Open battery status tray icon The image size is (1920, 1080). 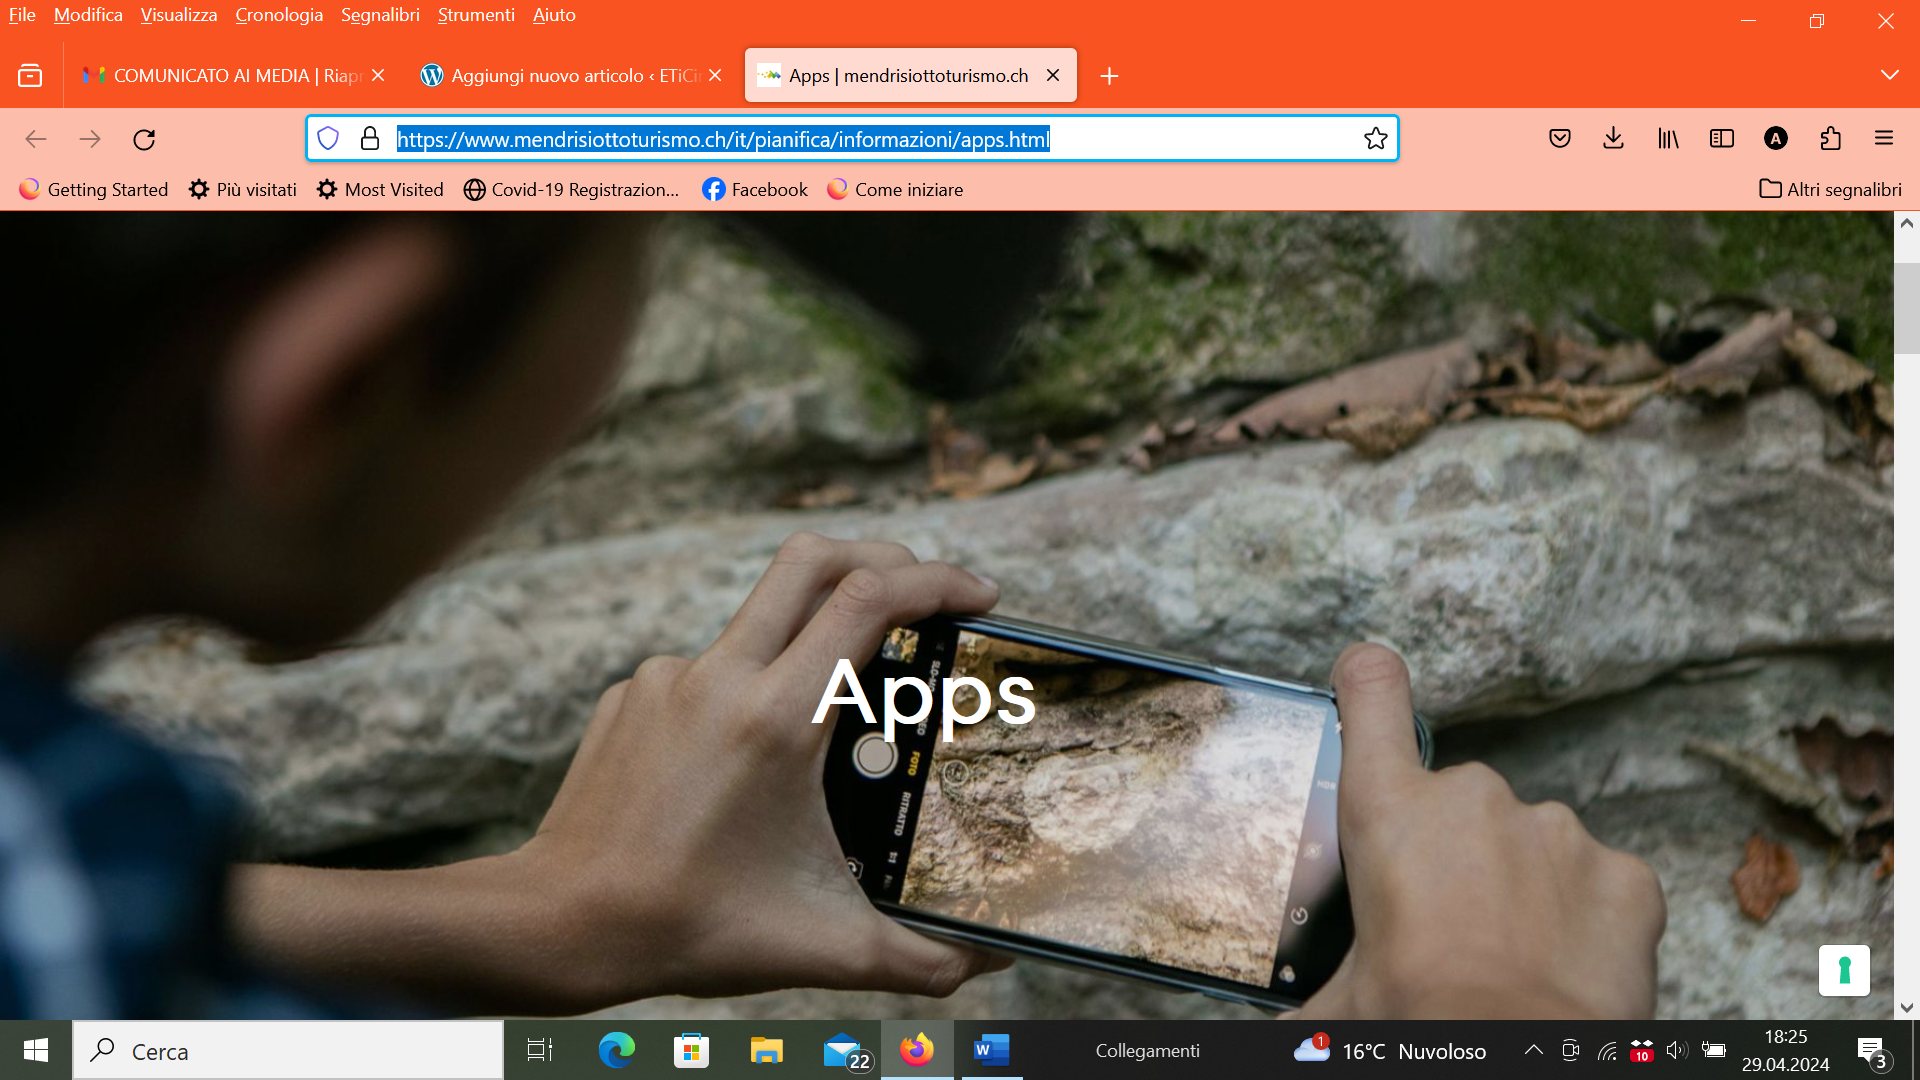pyautogui.click(x=1714, y=1050)
